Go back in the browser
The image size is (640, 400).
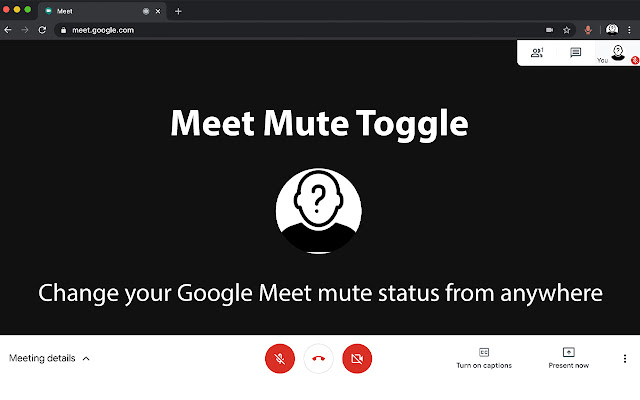point(7,30)
